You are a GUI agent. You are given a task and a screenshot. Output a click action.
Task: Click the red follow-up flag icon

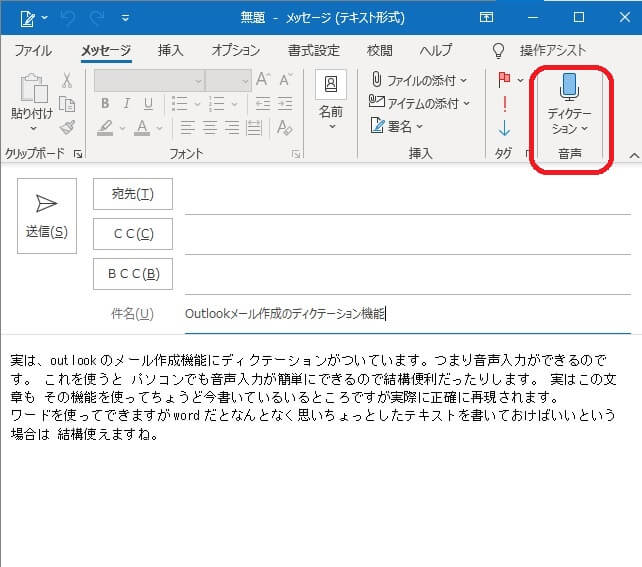[504, 79]
